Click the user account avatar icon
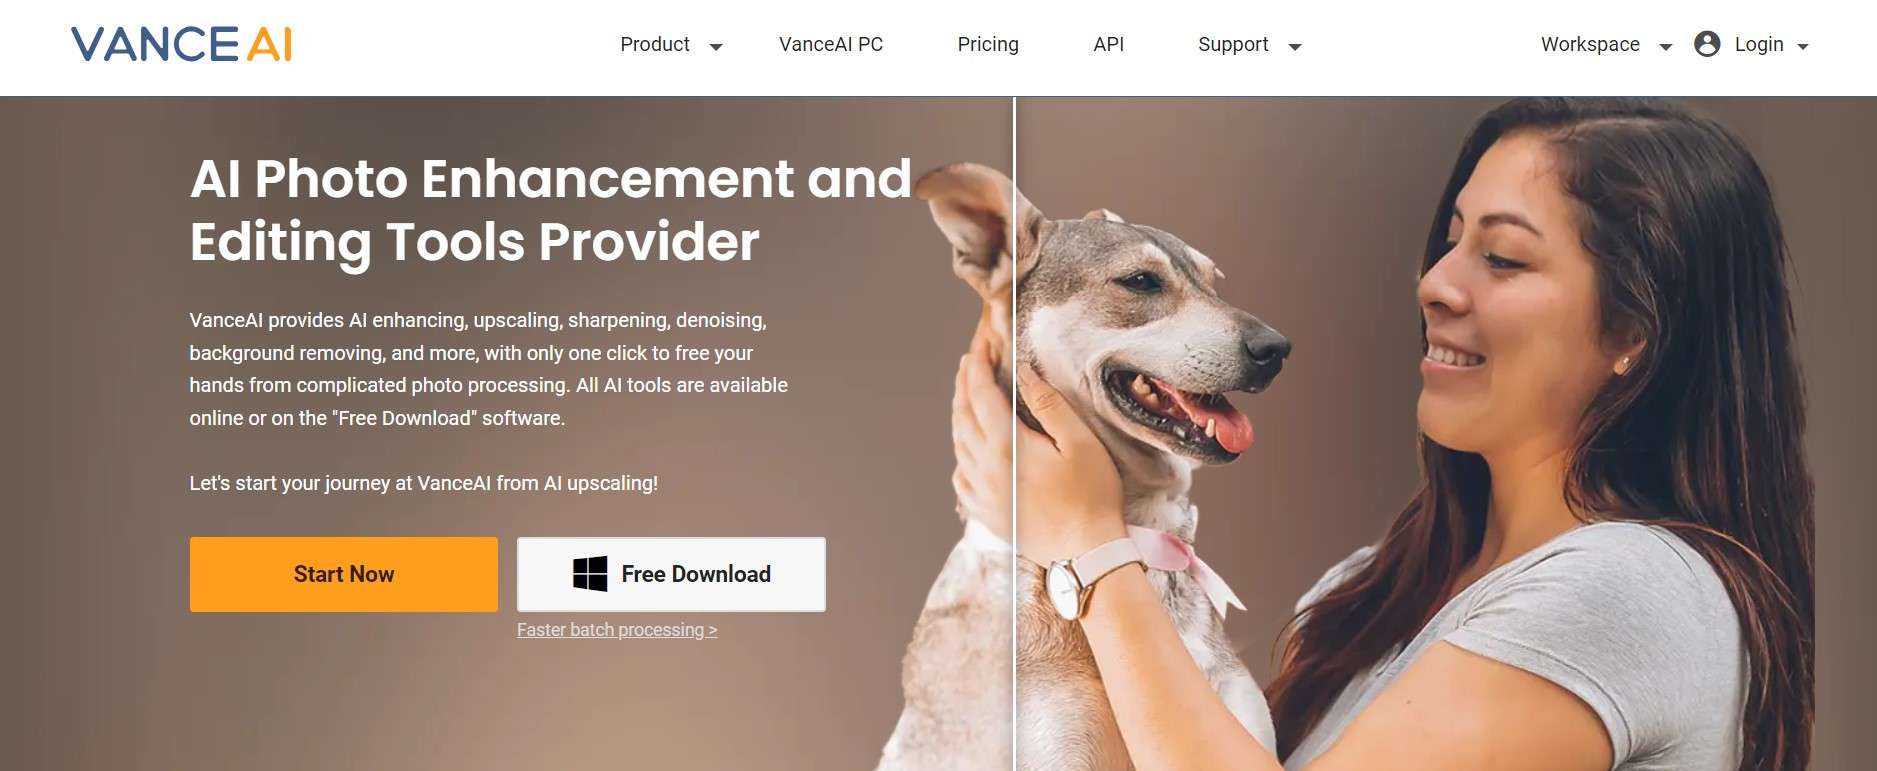The height and width of the screenshot is (771, 1877). point(1707,44)
